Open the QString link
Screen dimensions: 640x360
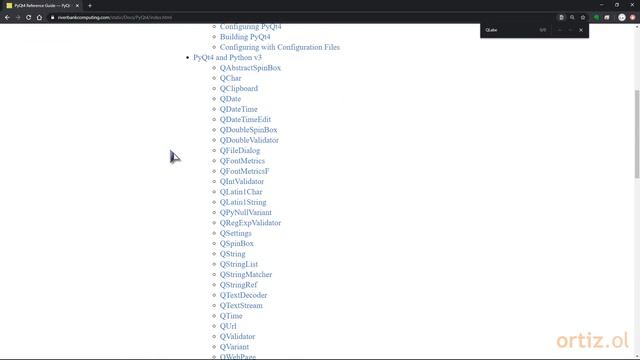(233, 254)
